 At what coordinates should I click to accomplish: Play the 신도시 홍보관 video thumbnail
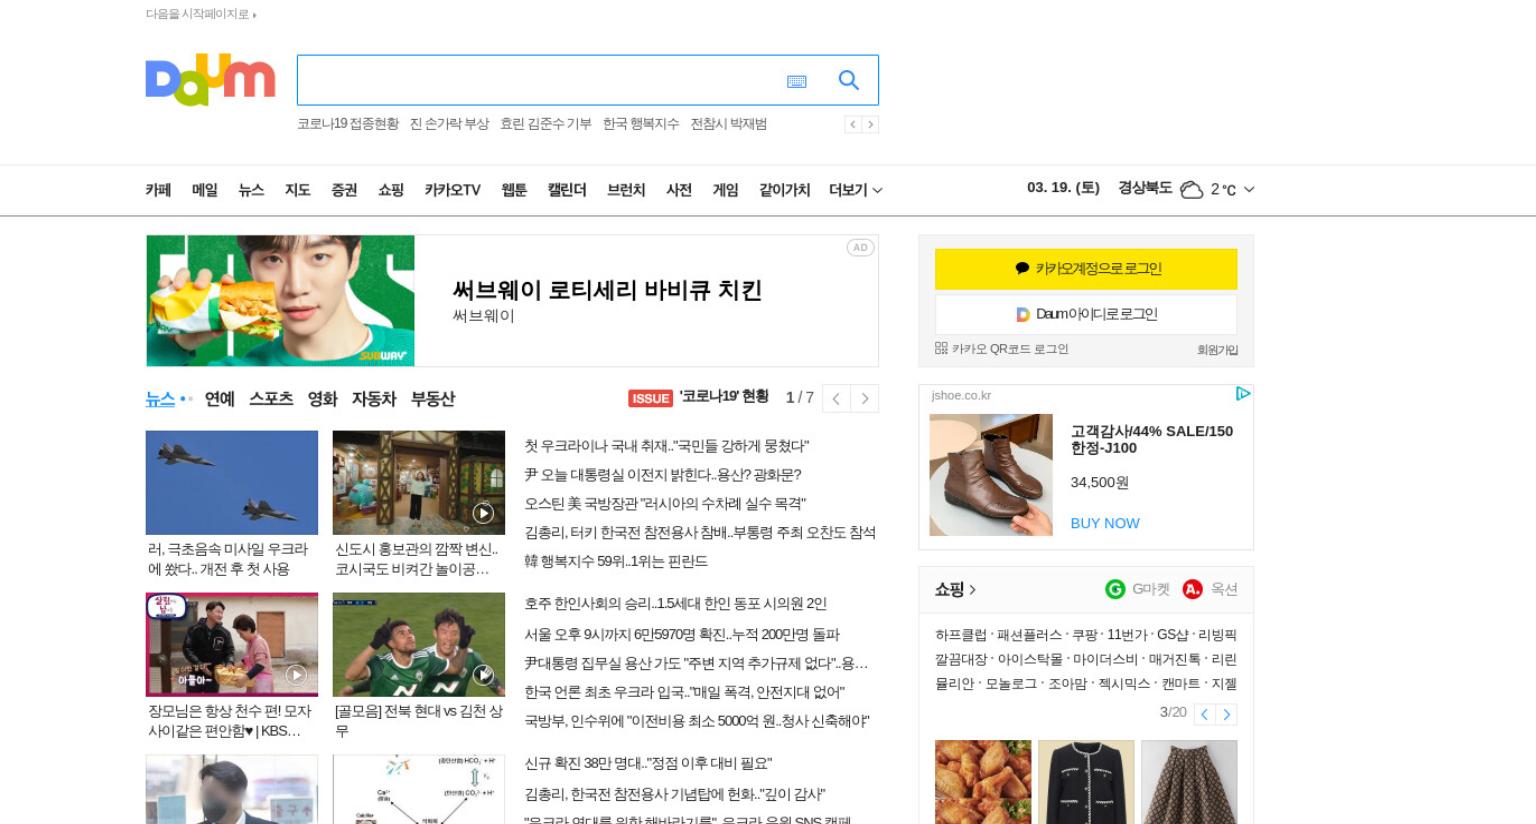tap(419, 482)
